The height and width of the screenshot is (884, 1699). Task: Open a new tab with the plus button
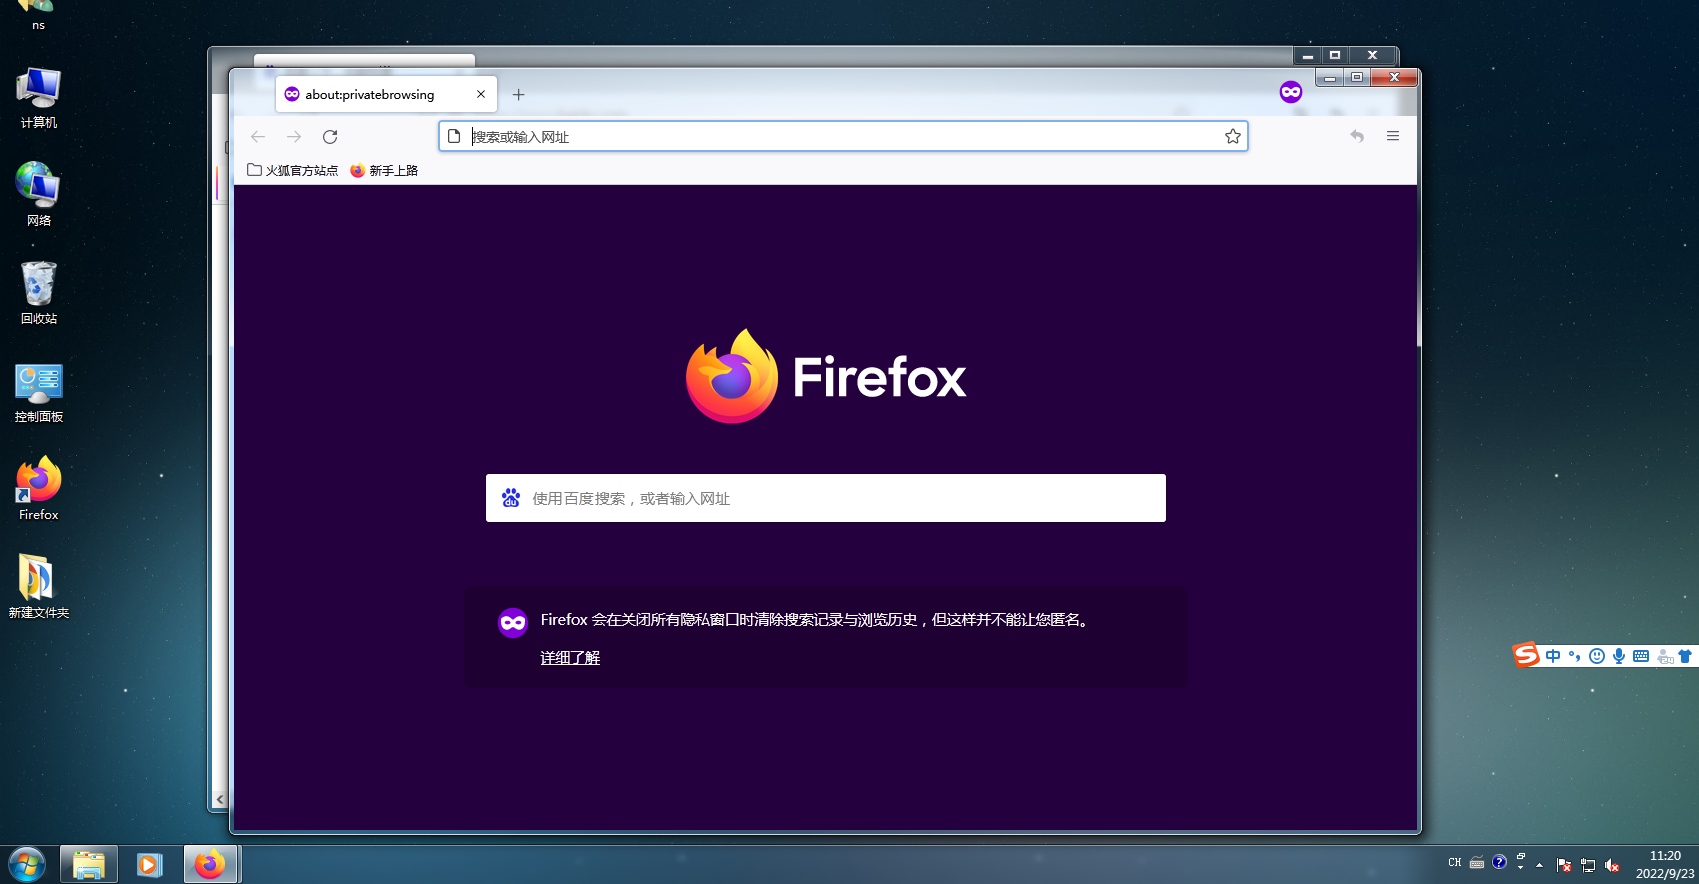coord(518,95)
